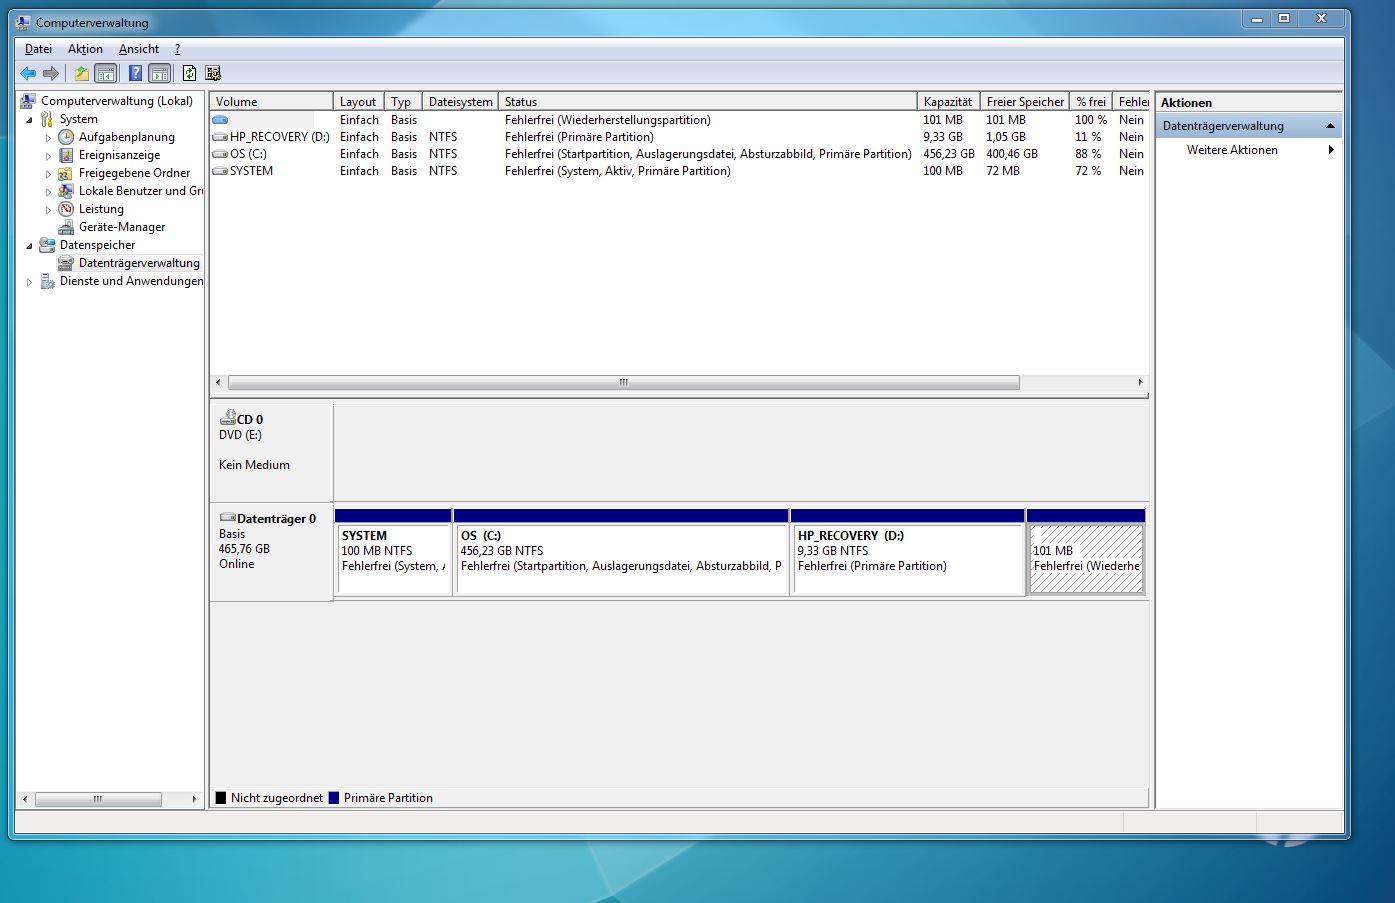
Task: Click the Datenträger 0 disk icon
Action: [228, 518]
